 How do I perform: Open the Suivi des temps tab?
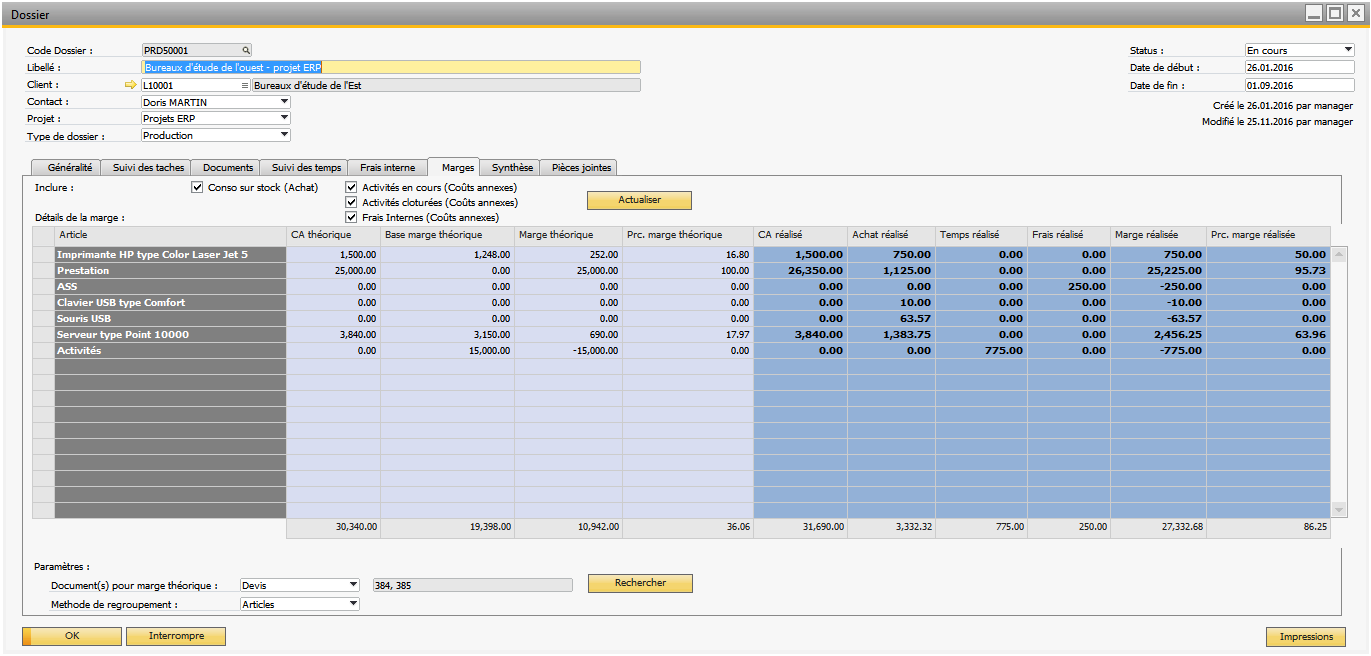click(x=306, y=168)
